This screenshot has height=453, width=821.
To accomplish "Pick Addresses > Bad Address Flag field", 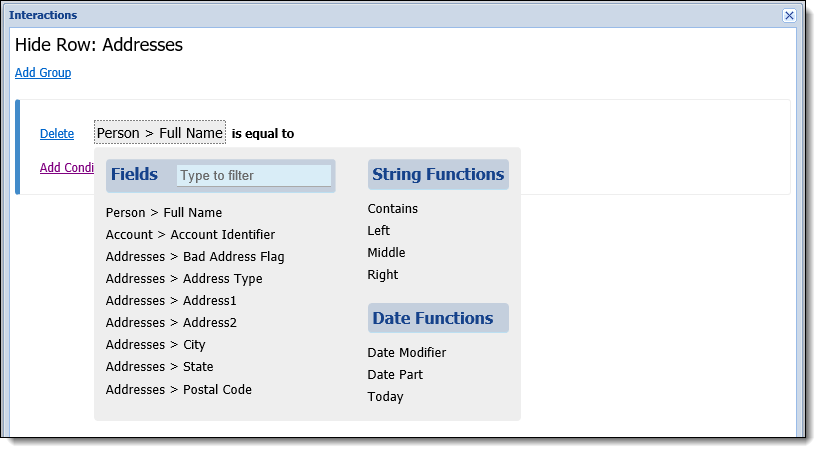I will pos(195,257).
